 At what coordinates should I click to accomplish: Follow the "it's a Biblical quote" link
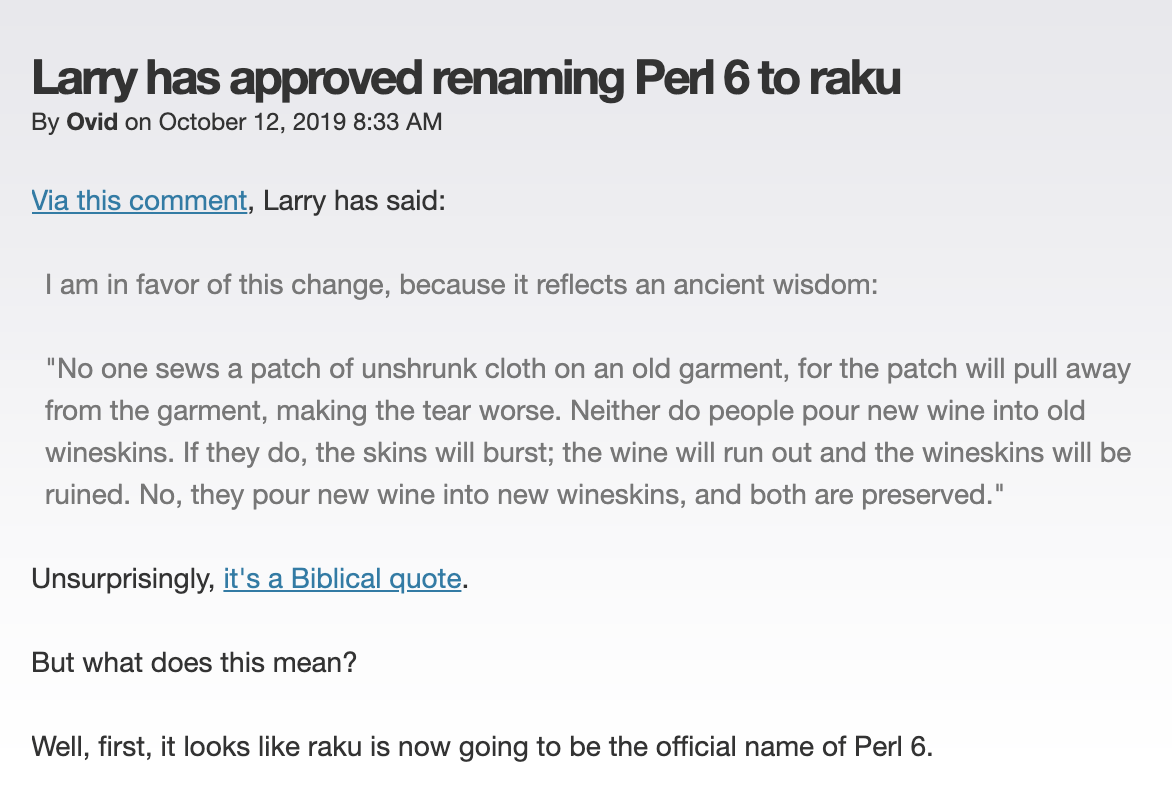[342, 579]
